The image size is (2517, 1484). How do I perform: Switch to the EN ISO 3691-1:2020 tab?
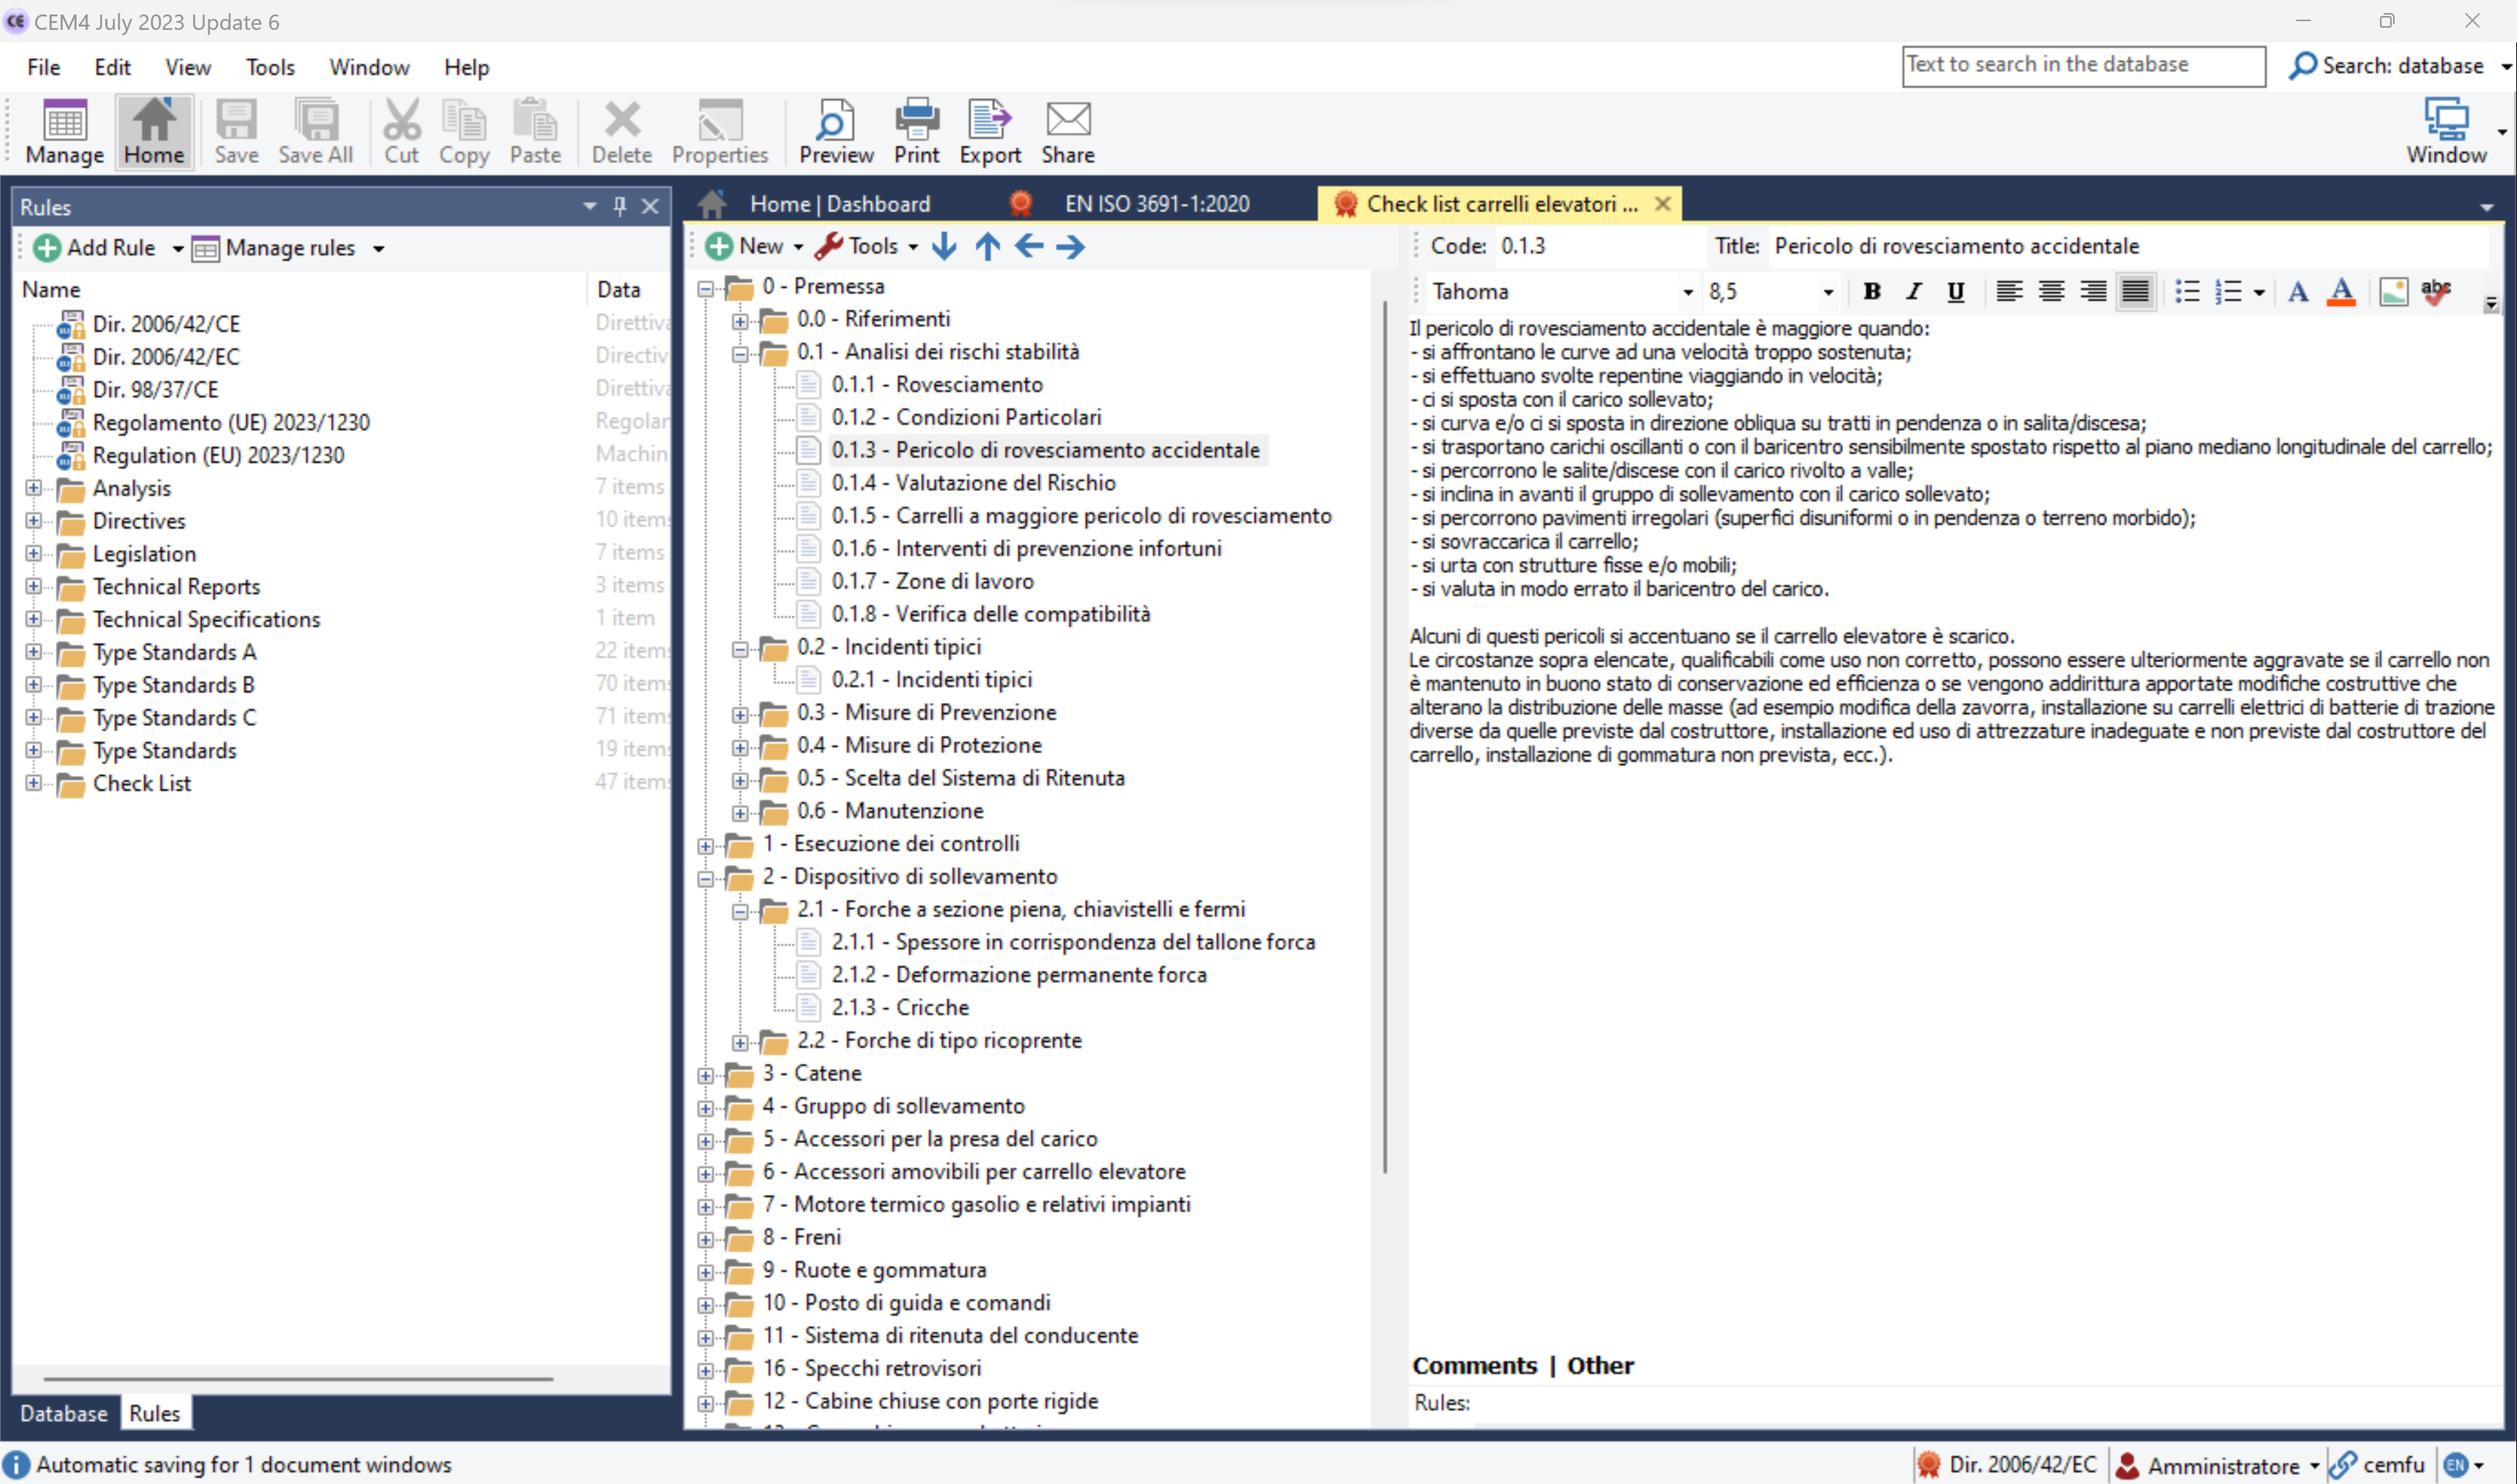1156,204
